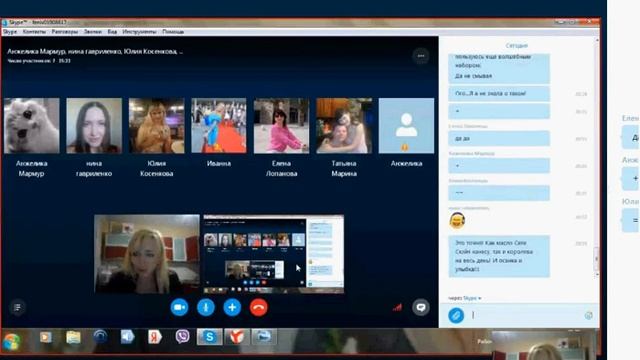Open the Windows Start button
640x360 pixels.
click(x=11, y=341)
